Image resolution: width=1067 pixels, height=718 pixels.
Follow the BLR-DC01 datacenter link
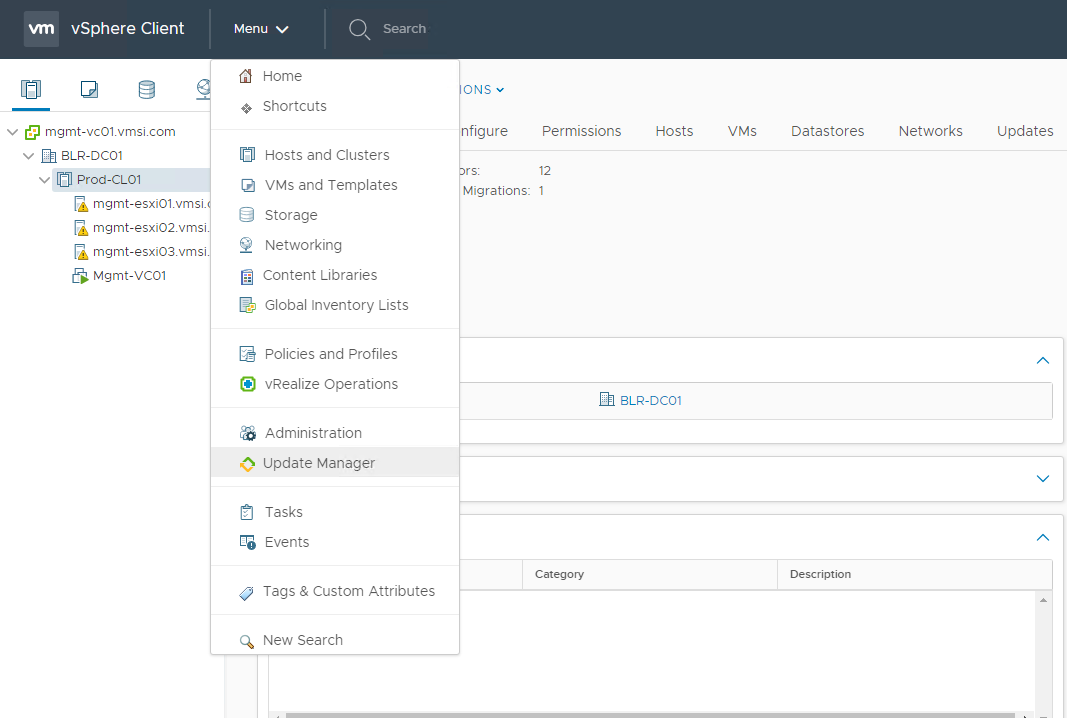click(x=650, y=400)
